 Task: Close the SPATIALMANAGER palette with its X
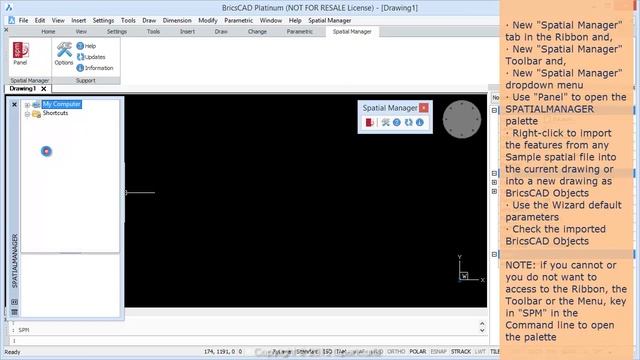[x=14, y=105]
